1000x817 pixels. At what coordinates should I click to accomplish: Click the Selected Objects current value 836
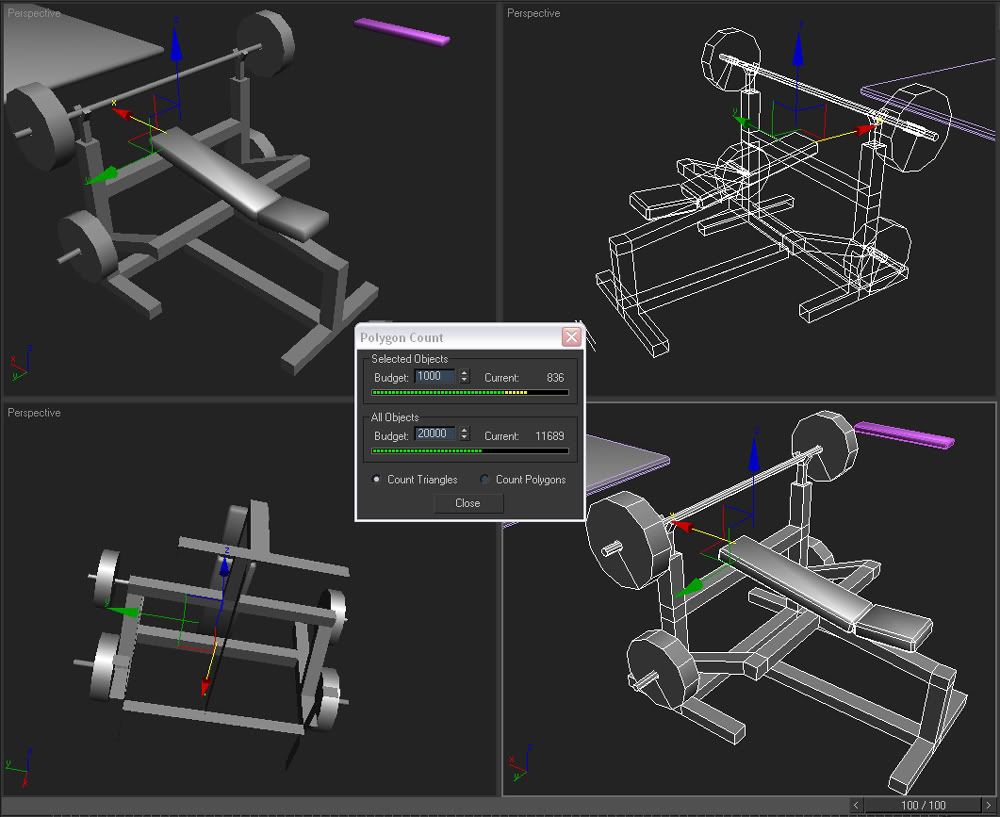(555, 378)
